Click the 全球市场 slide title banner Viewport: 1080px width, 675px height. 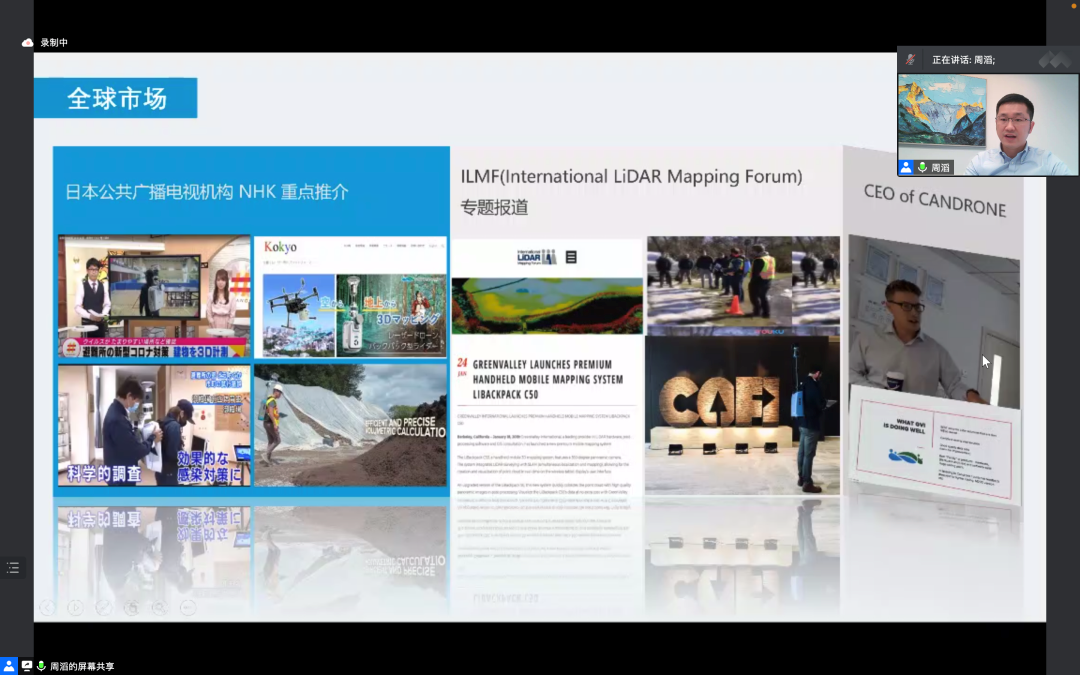116,98
